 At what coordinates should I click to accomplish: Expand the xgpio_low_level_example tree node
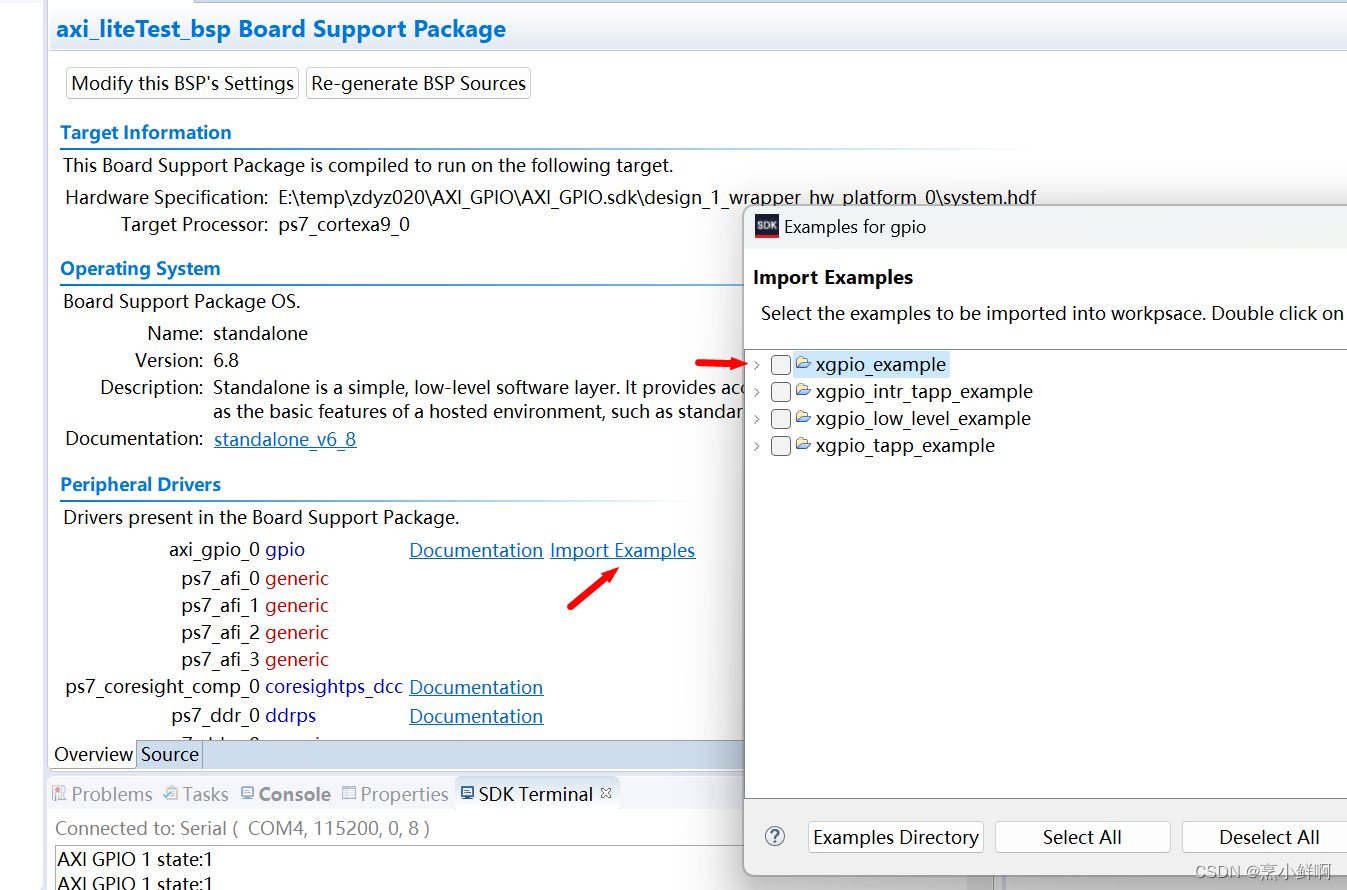click(x=757, y=419)
